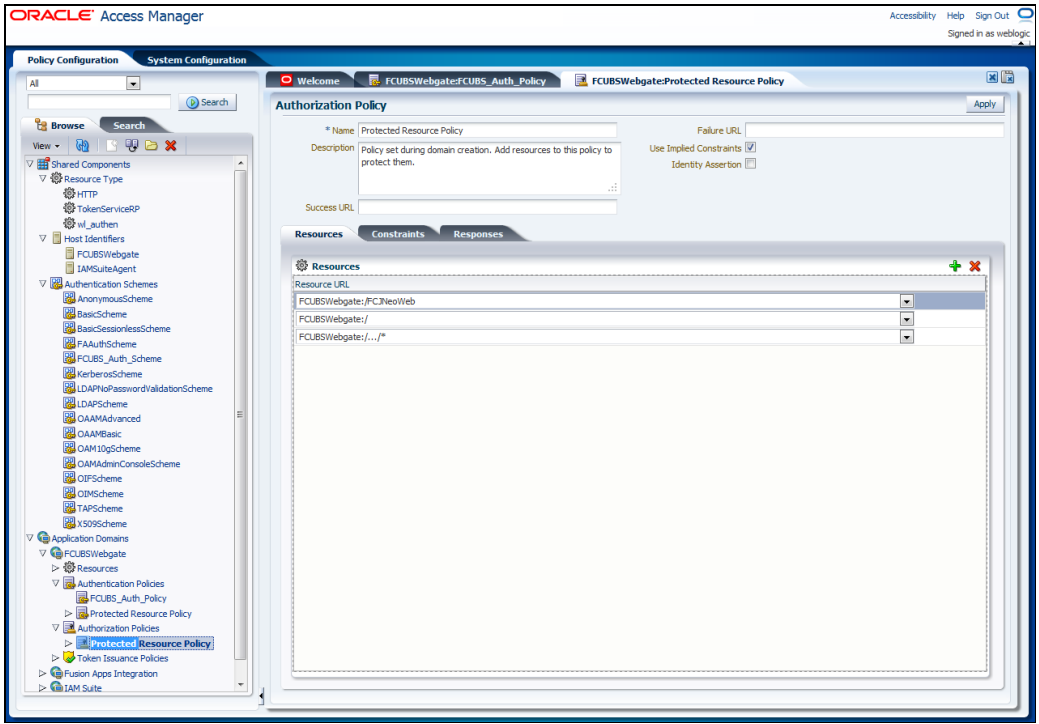This screenshot has width=1039, height=724.
Task: Click the tree scrollbar down arrow
Action: [241, 684]
